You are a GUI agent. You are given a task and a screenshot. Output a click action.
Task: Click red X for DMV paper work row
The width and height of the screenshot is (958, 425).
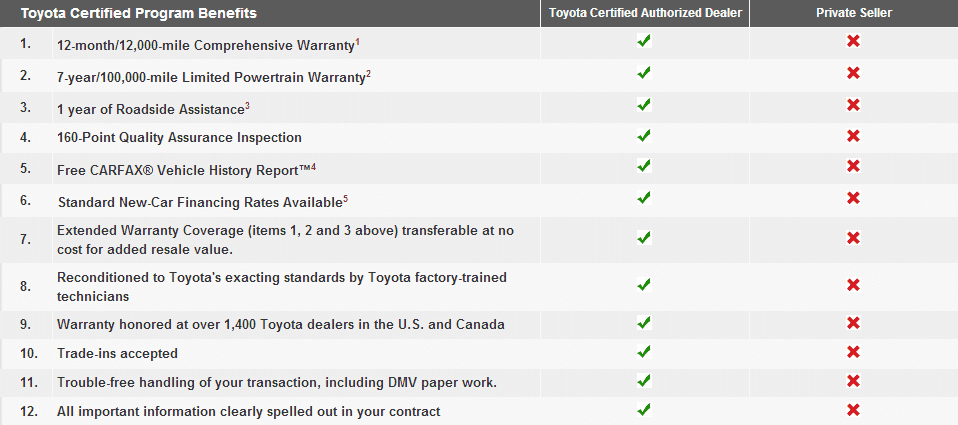[x=854, y=380]
